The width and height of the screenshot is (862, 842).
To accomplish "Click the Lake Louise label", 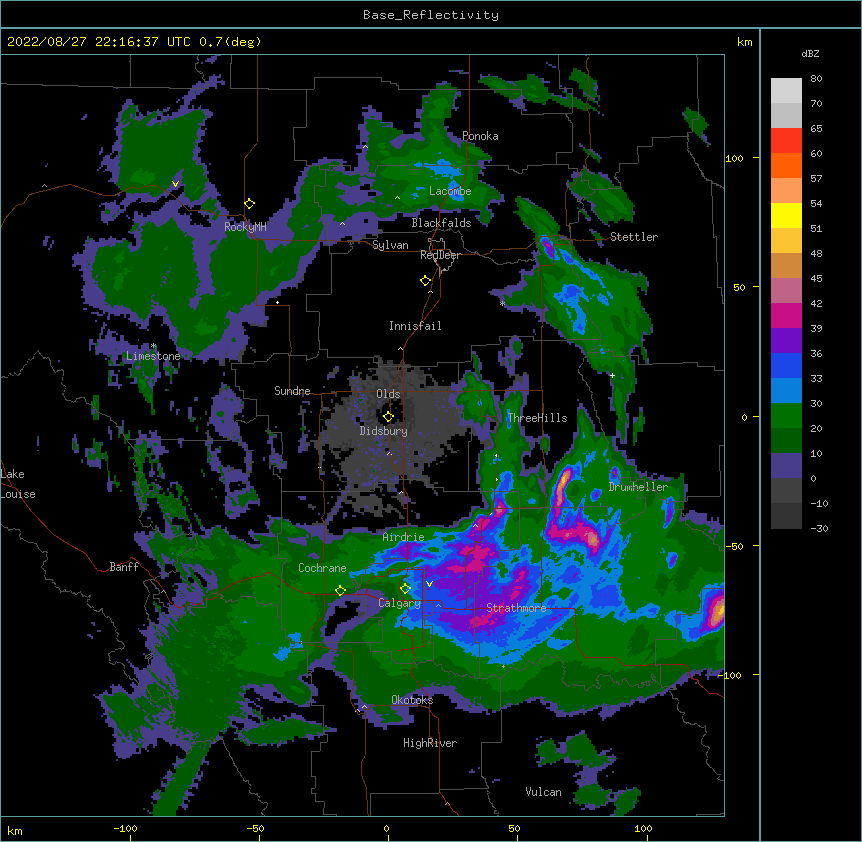I will point(16,484).
